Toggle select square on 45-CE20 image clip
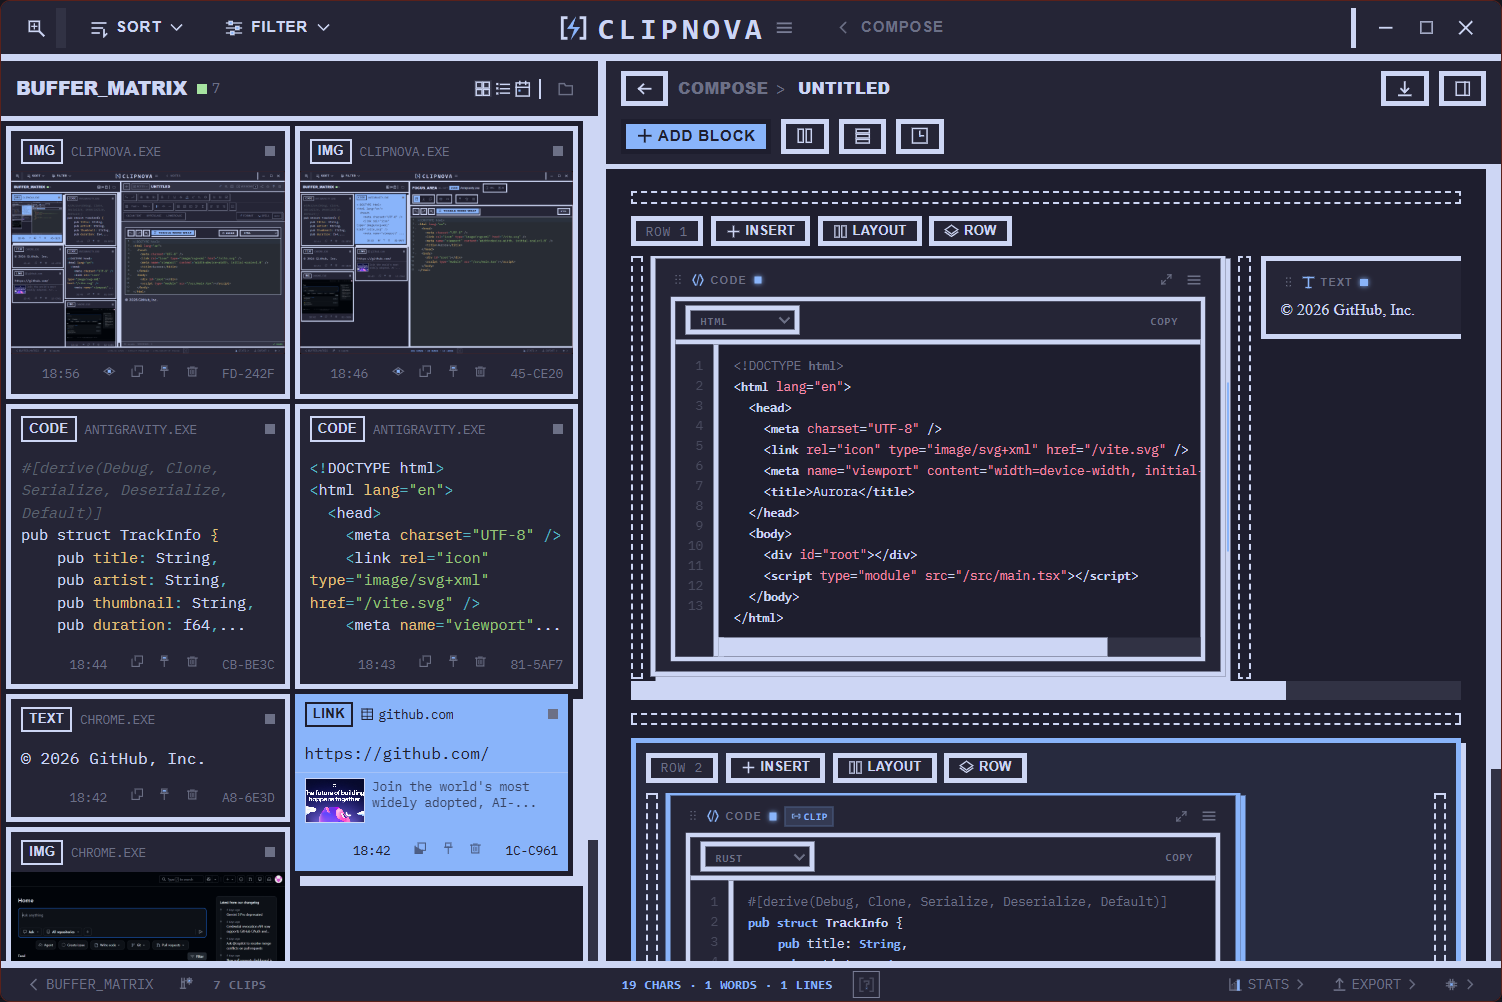Screen dimensions: 1502x1002 pyautogui.click(x=558, y=151)
